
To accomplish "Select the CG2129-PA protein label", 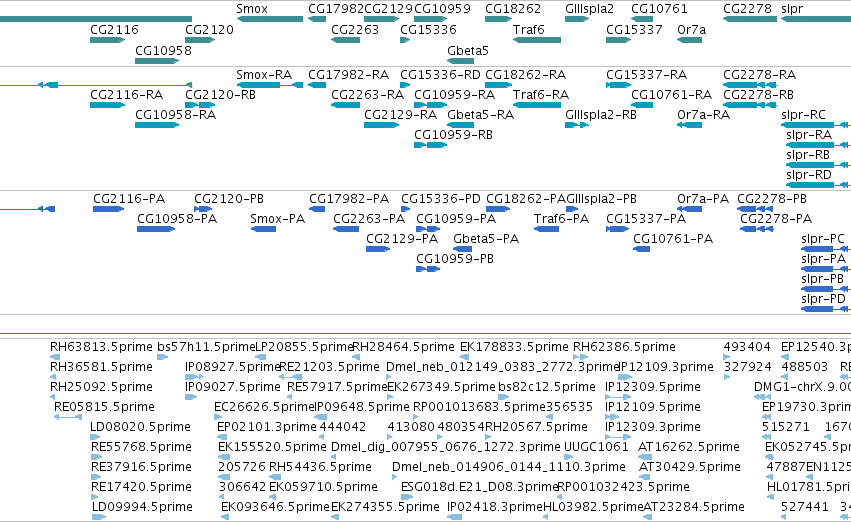I will coord(402,239).
